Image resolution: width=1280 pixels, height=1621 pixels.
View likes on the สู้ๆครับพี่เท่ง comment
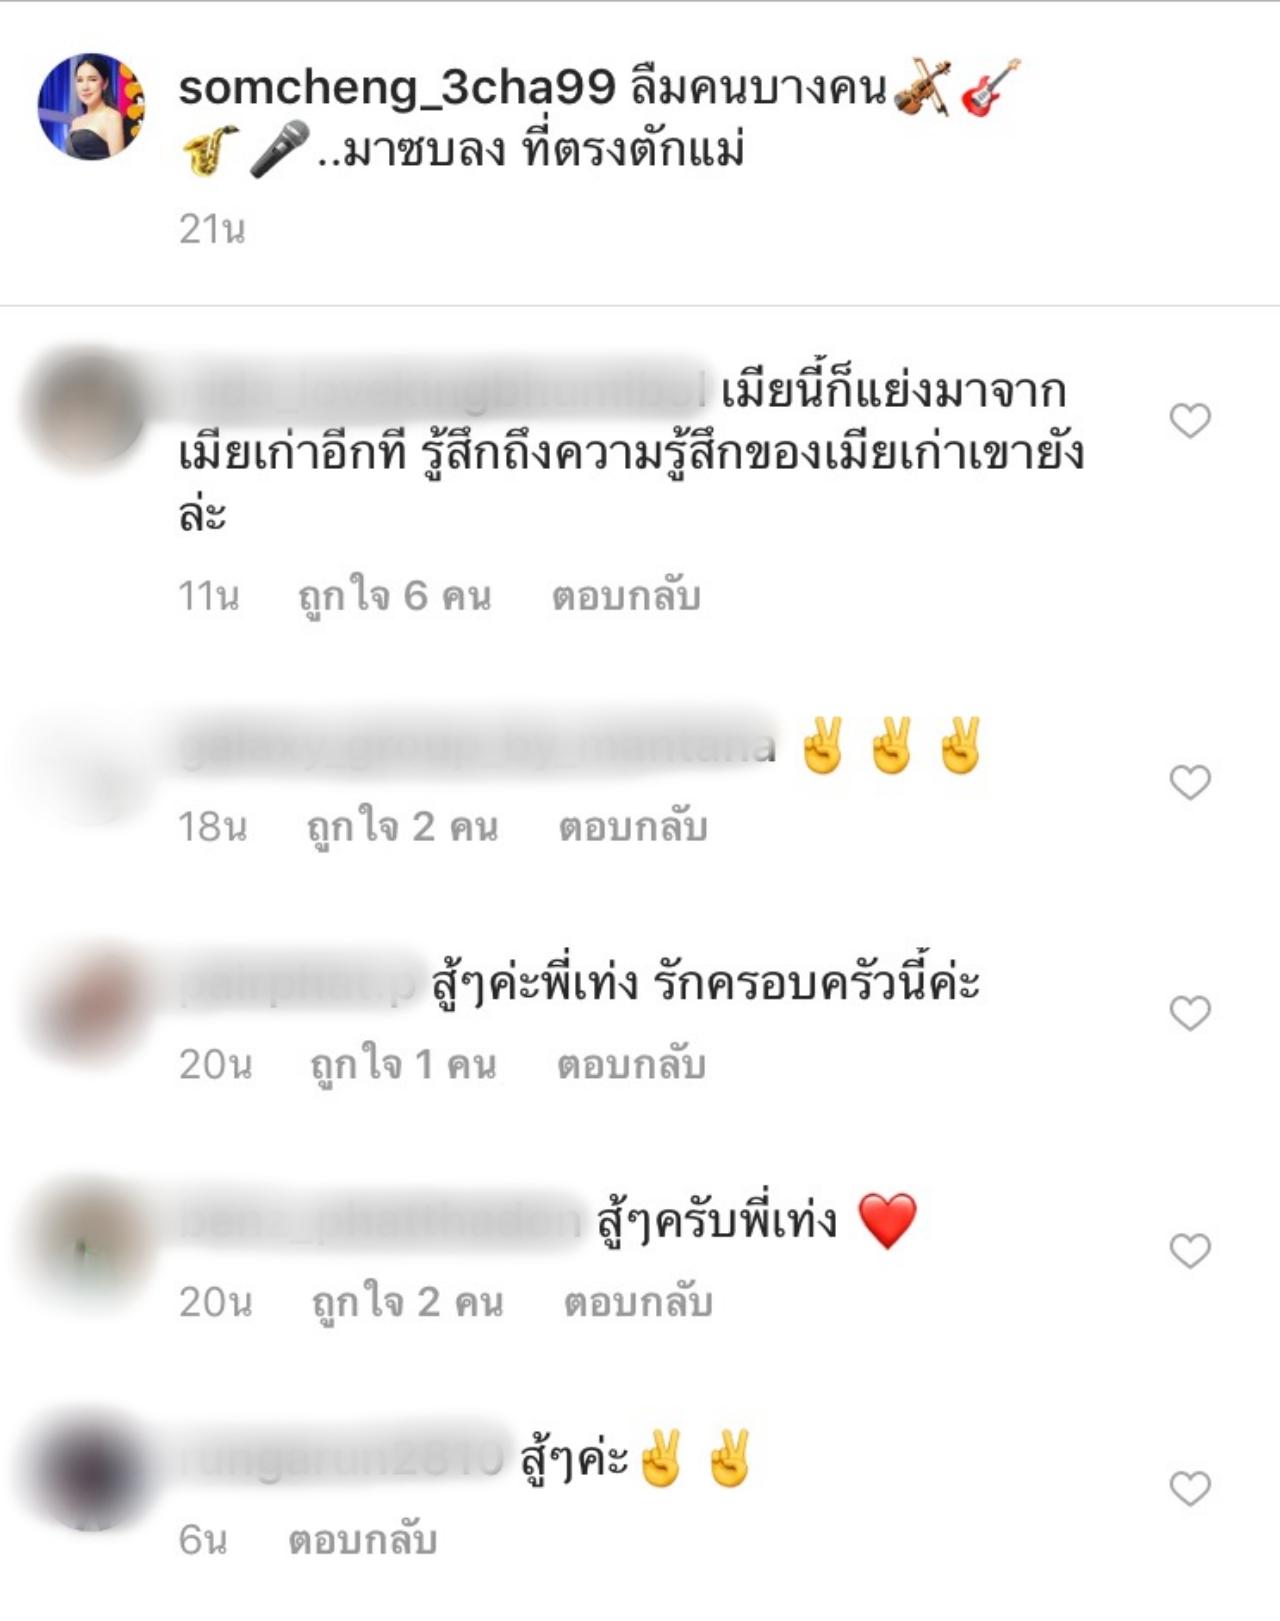click(407, 1303)
